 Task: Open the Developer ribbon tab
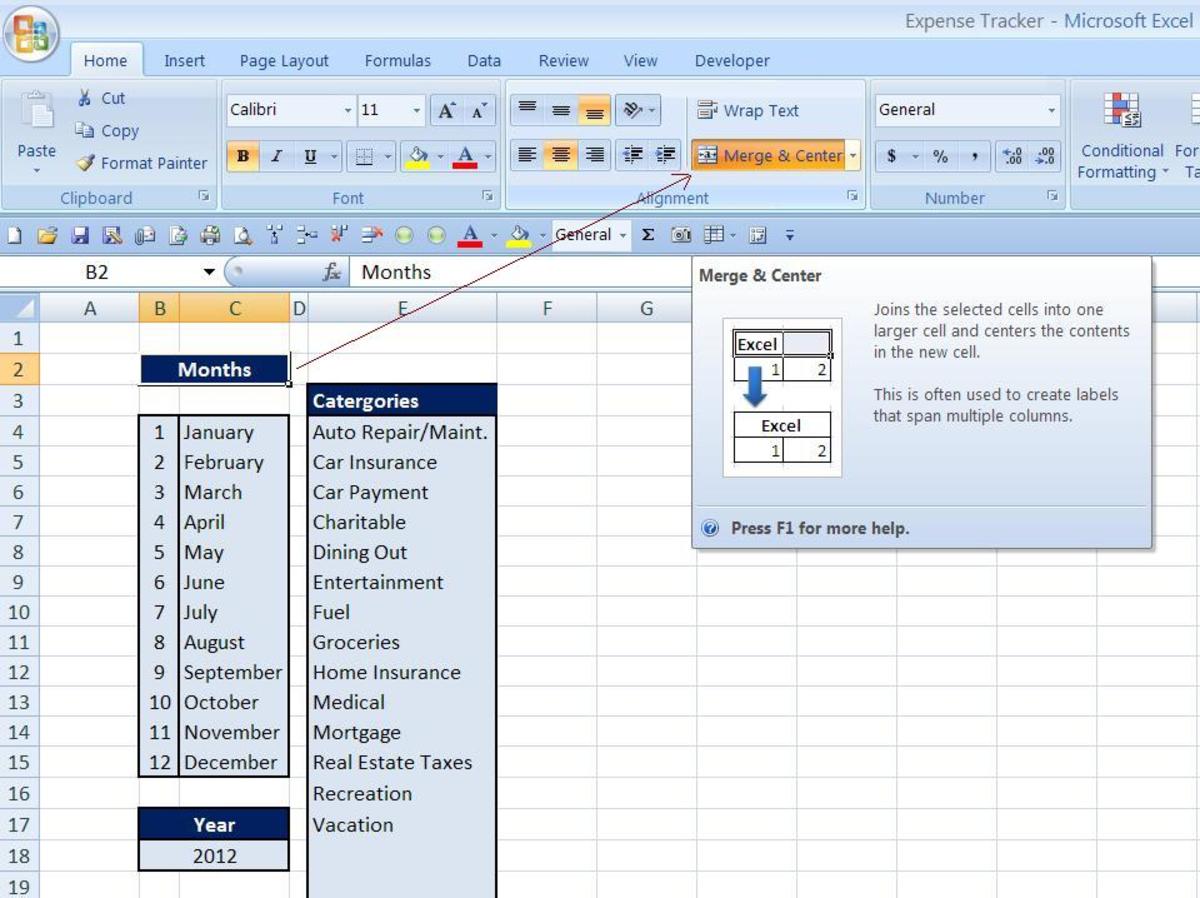pyautogui.click(x=731, y=61)
